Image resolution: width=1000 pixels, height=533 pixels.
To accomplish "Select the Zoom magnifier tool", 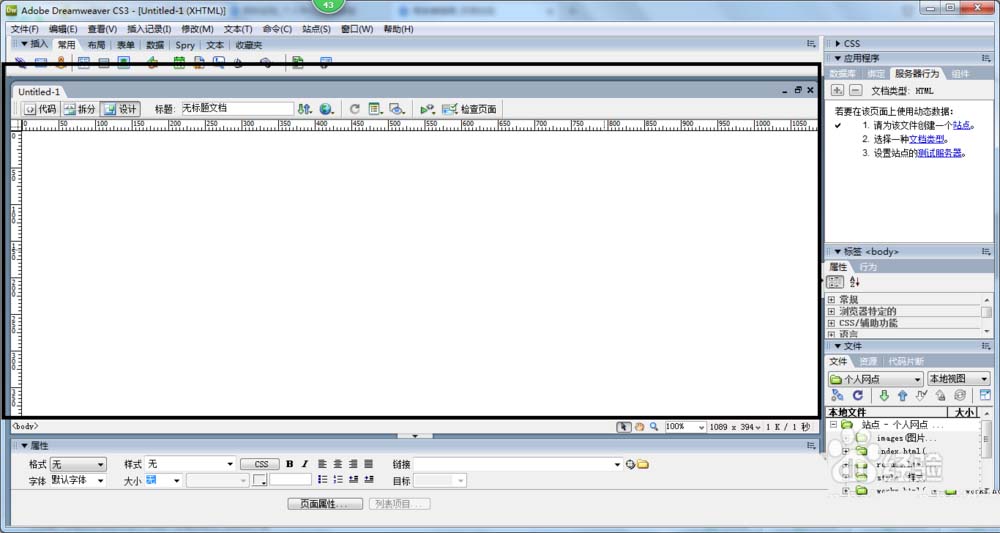I will [x=654, y=426].
